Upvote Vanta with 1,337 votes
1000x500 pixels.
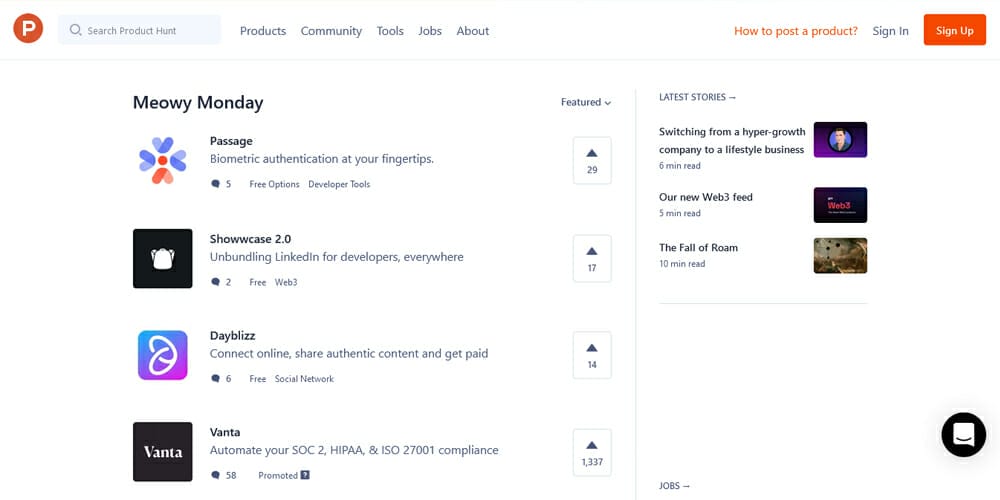[x=592, y=452]
